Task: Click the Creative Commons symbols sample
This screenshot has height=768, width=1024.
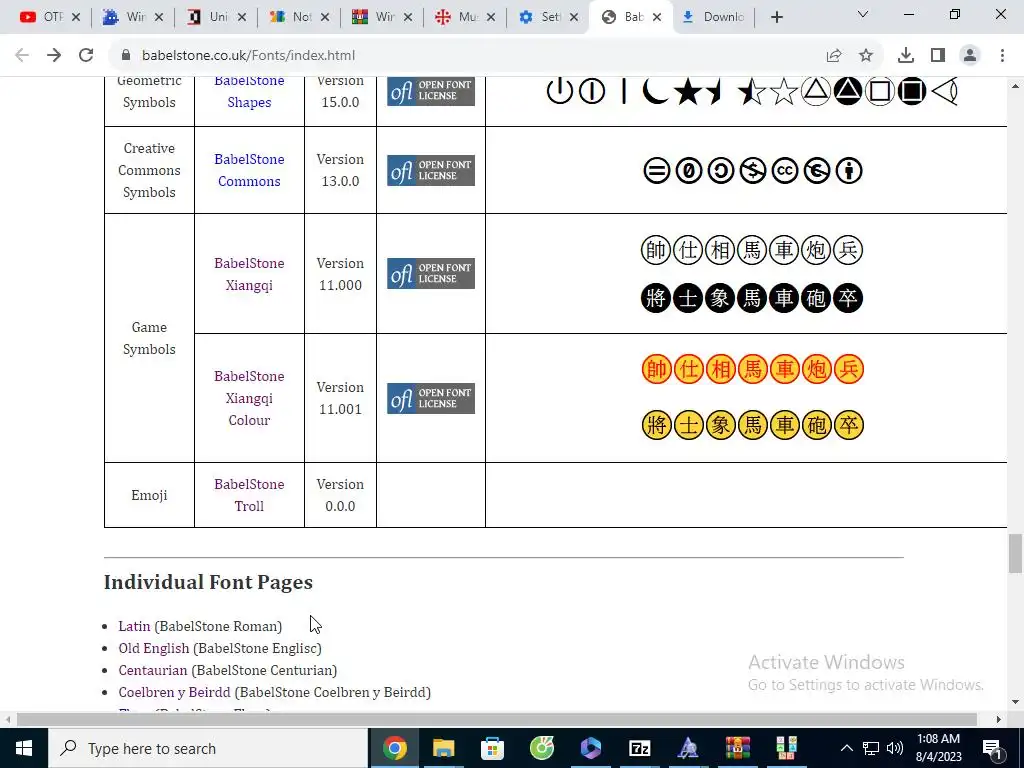Action: click(752, 171)
